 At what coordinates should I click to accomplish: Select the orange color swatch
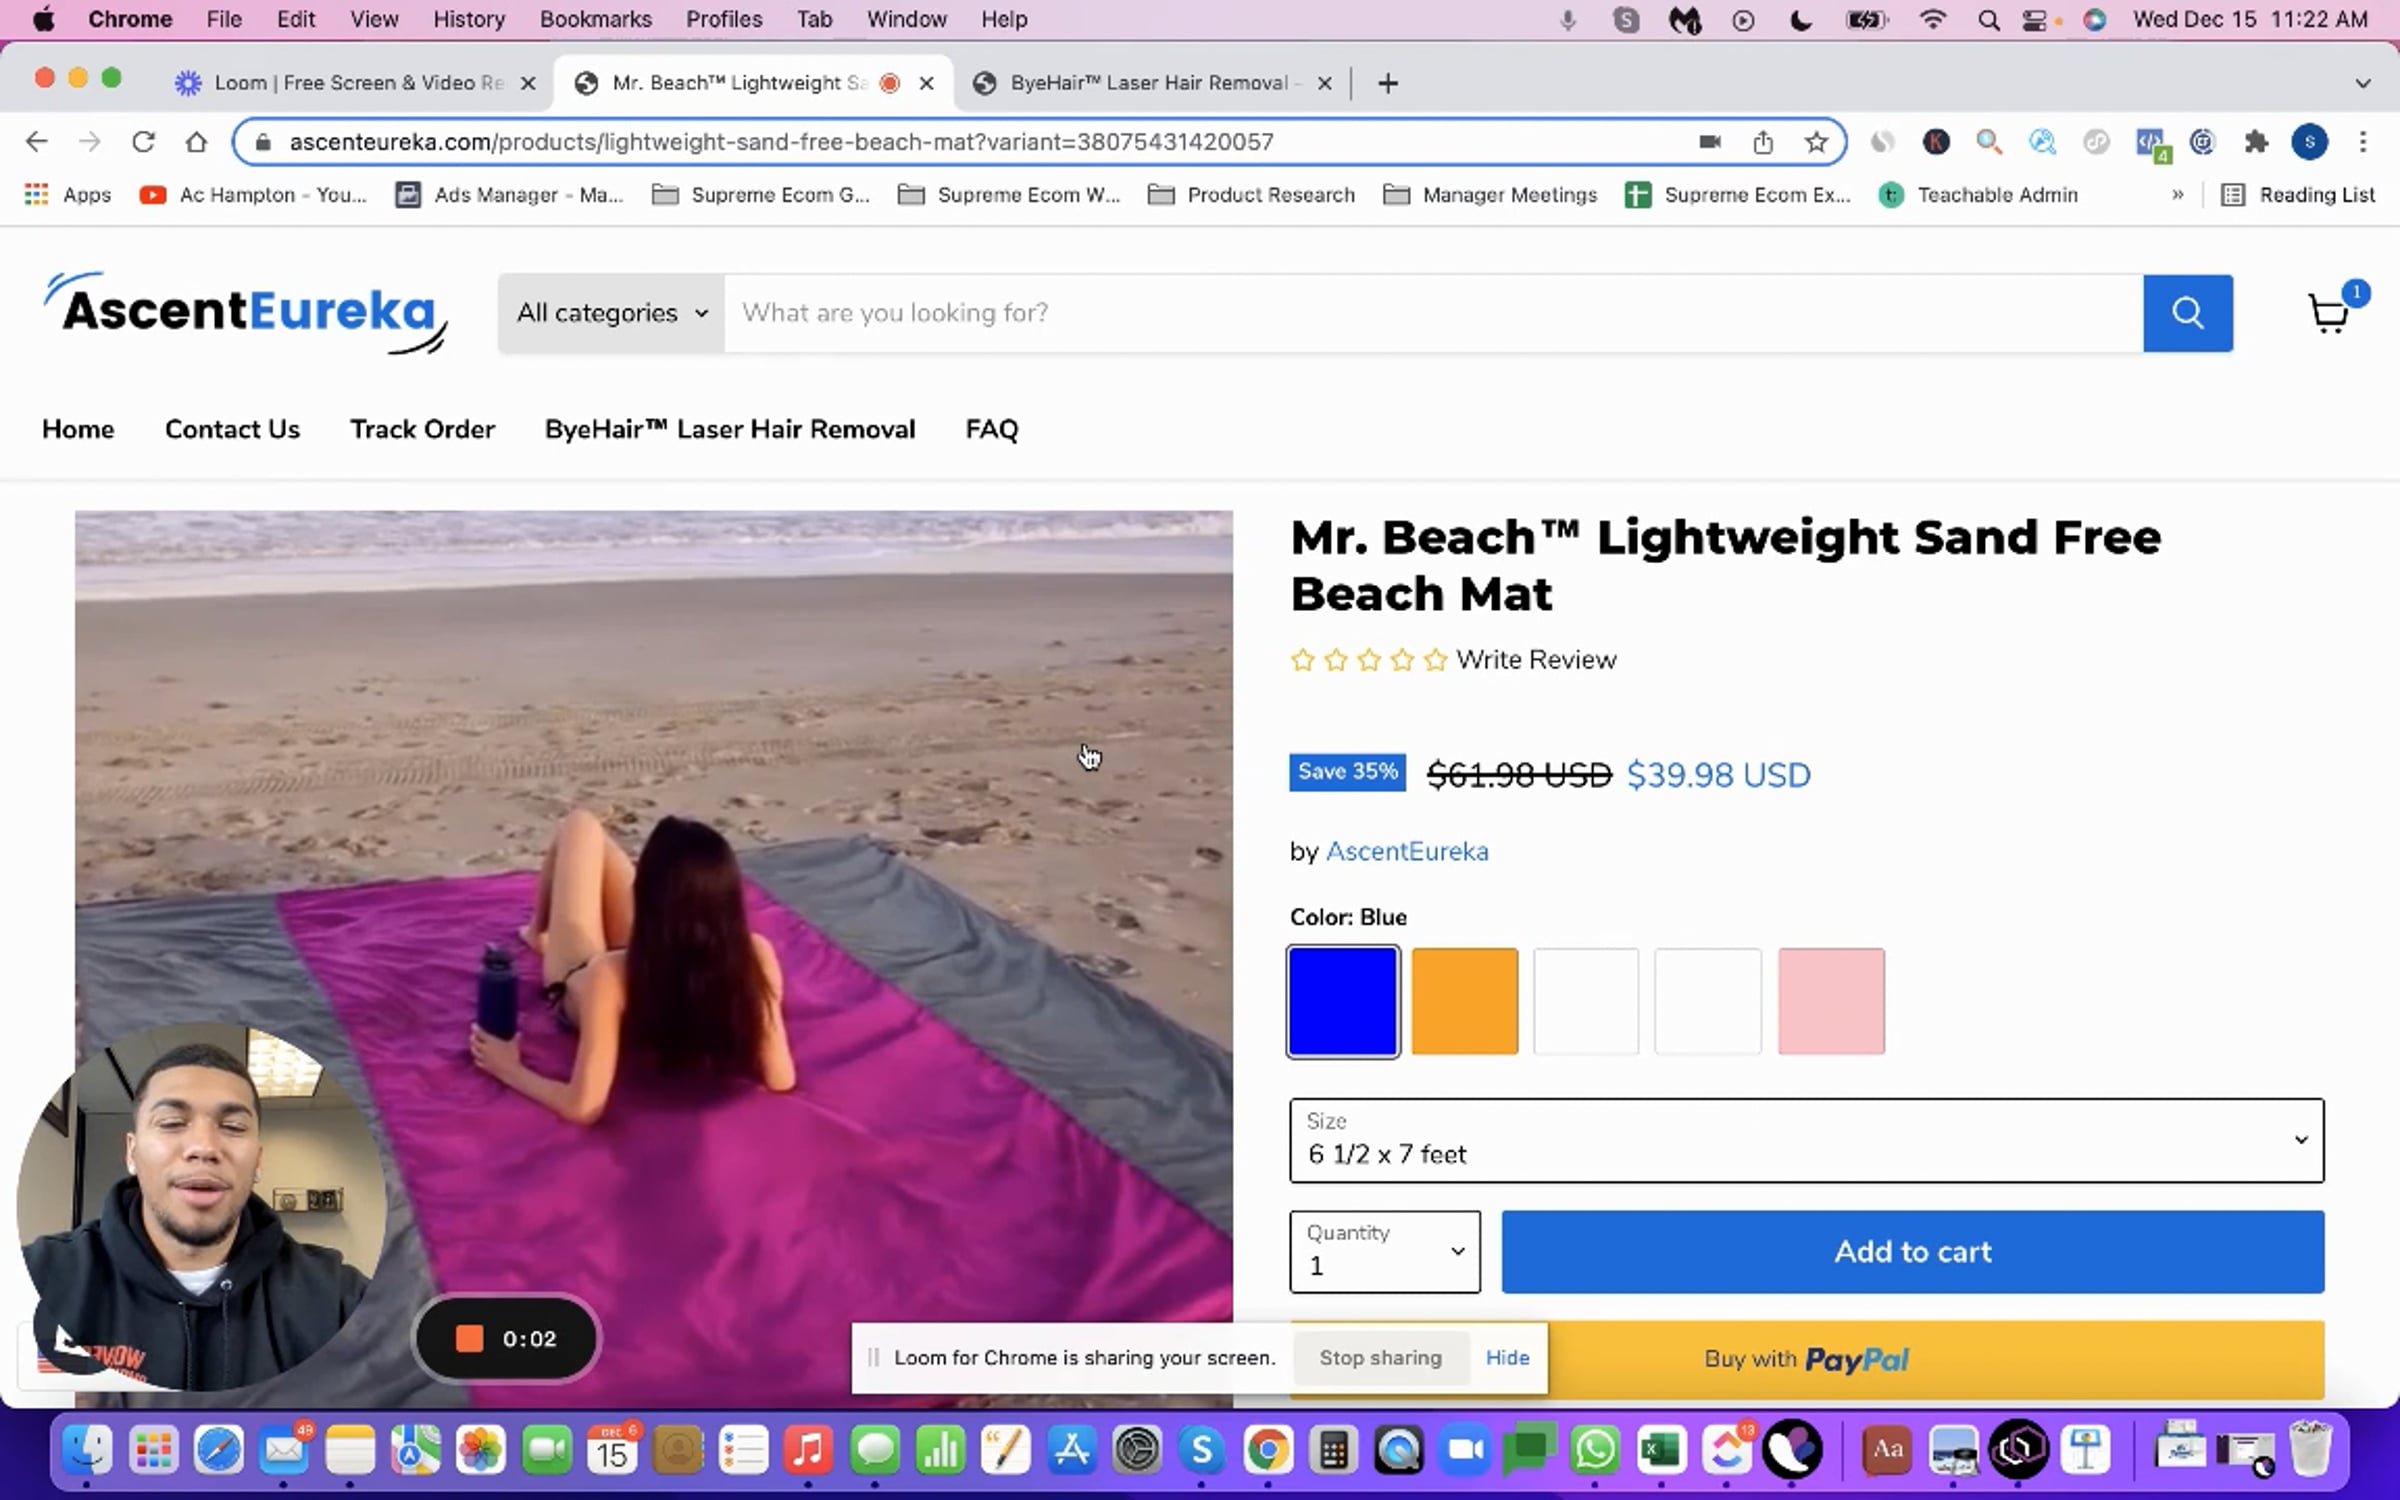click(x=1465, y=1001)
